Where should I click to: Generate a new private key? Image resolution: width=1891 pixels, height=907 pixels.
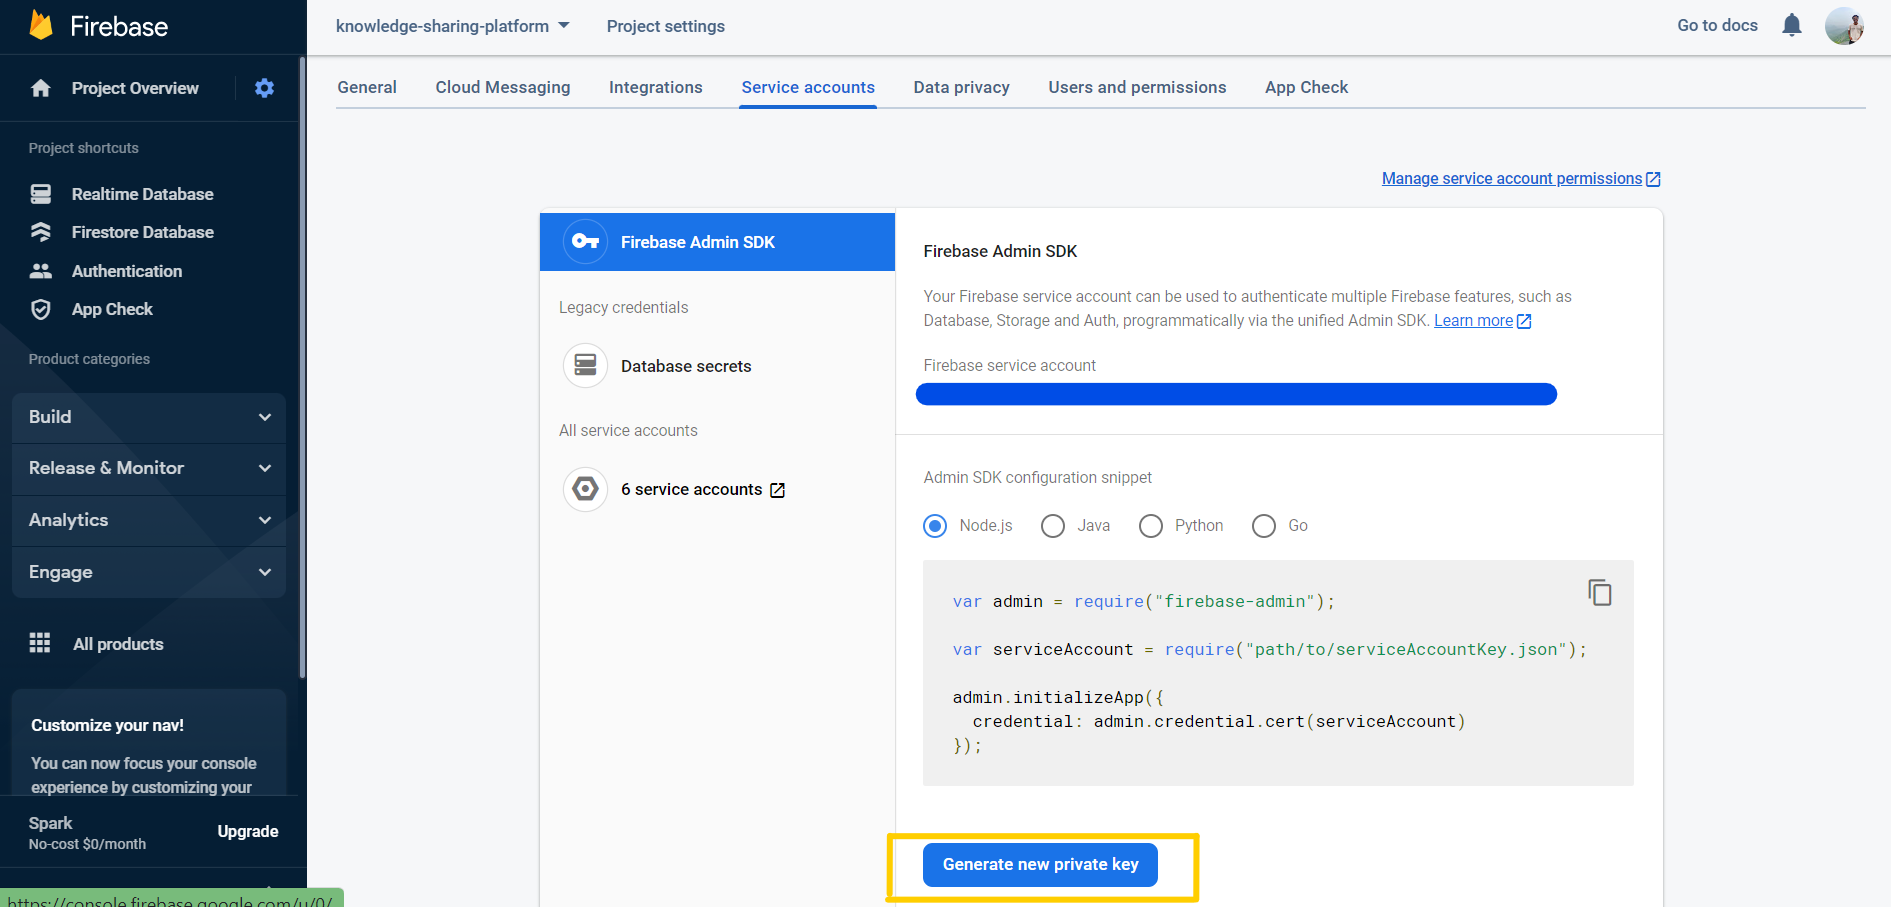(x=1039, y=864)
